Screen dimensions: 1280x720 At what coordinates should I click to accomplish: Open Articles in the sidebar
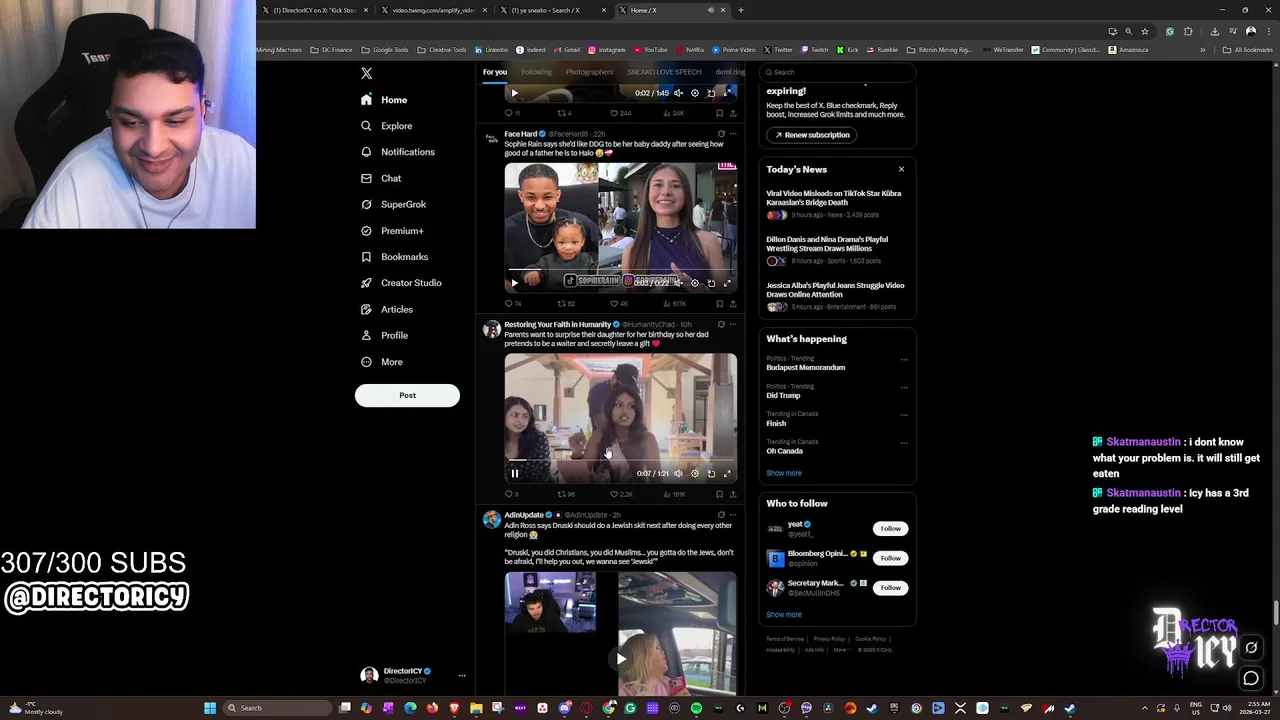pyautogui.click(x=386, y=309)
